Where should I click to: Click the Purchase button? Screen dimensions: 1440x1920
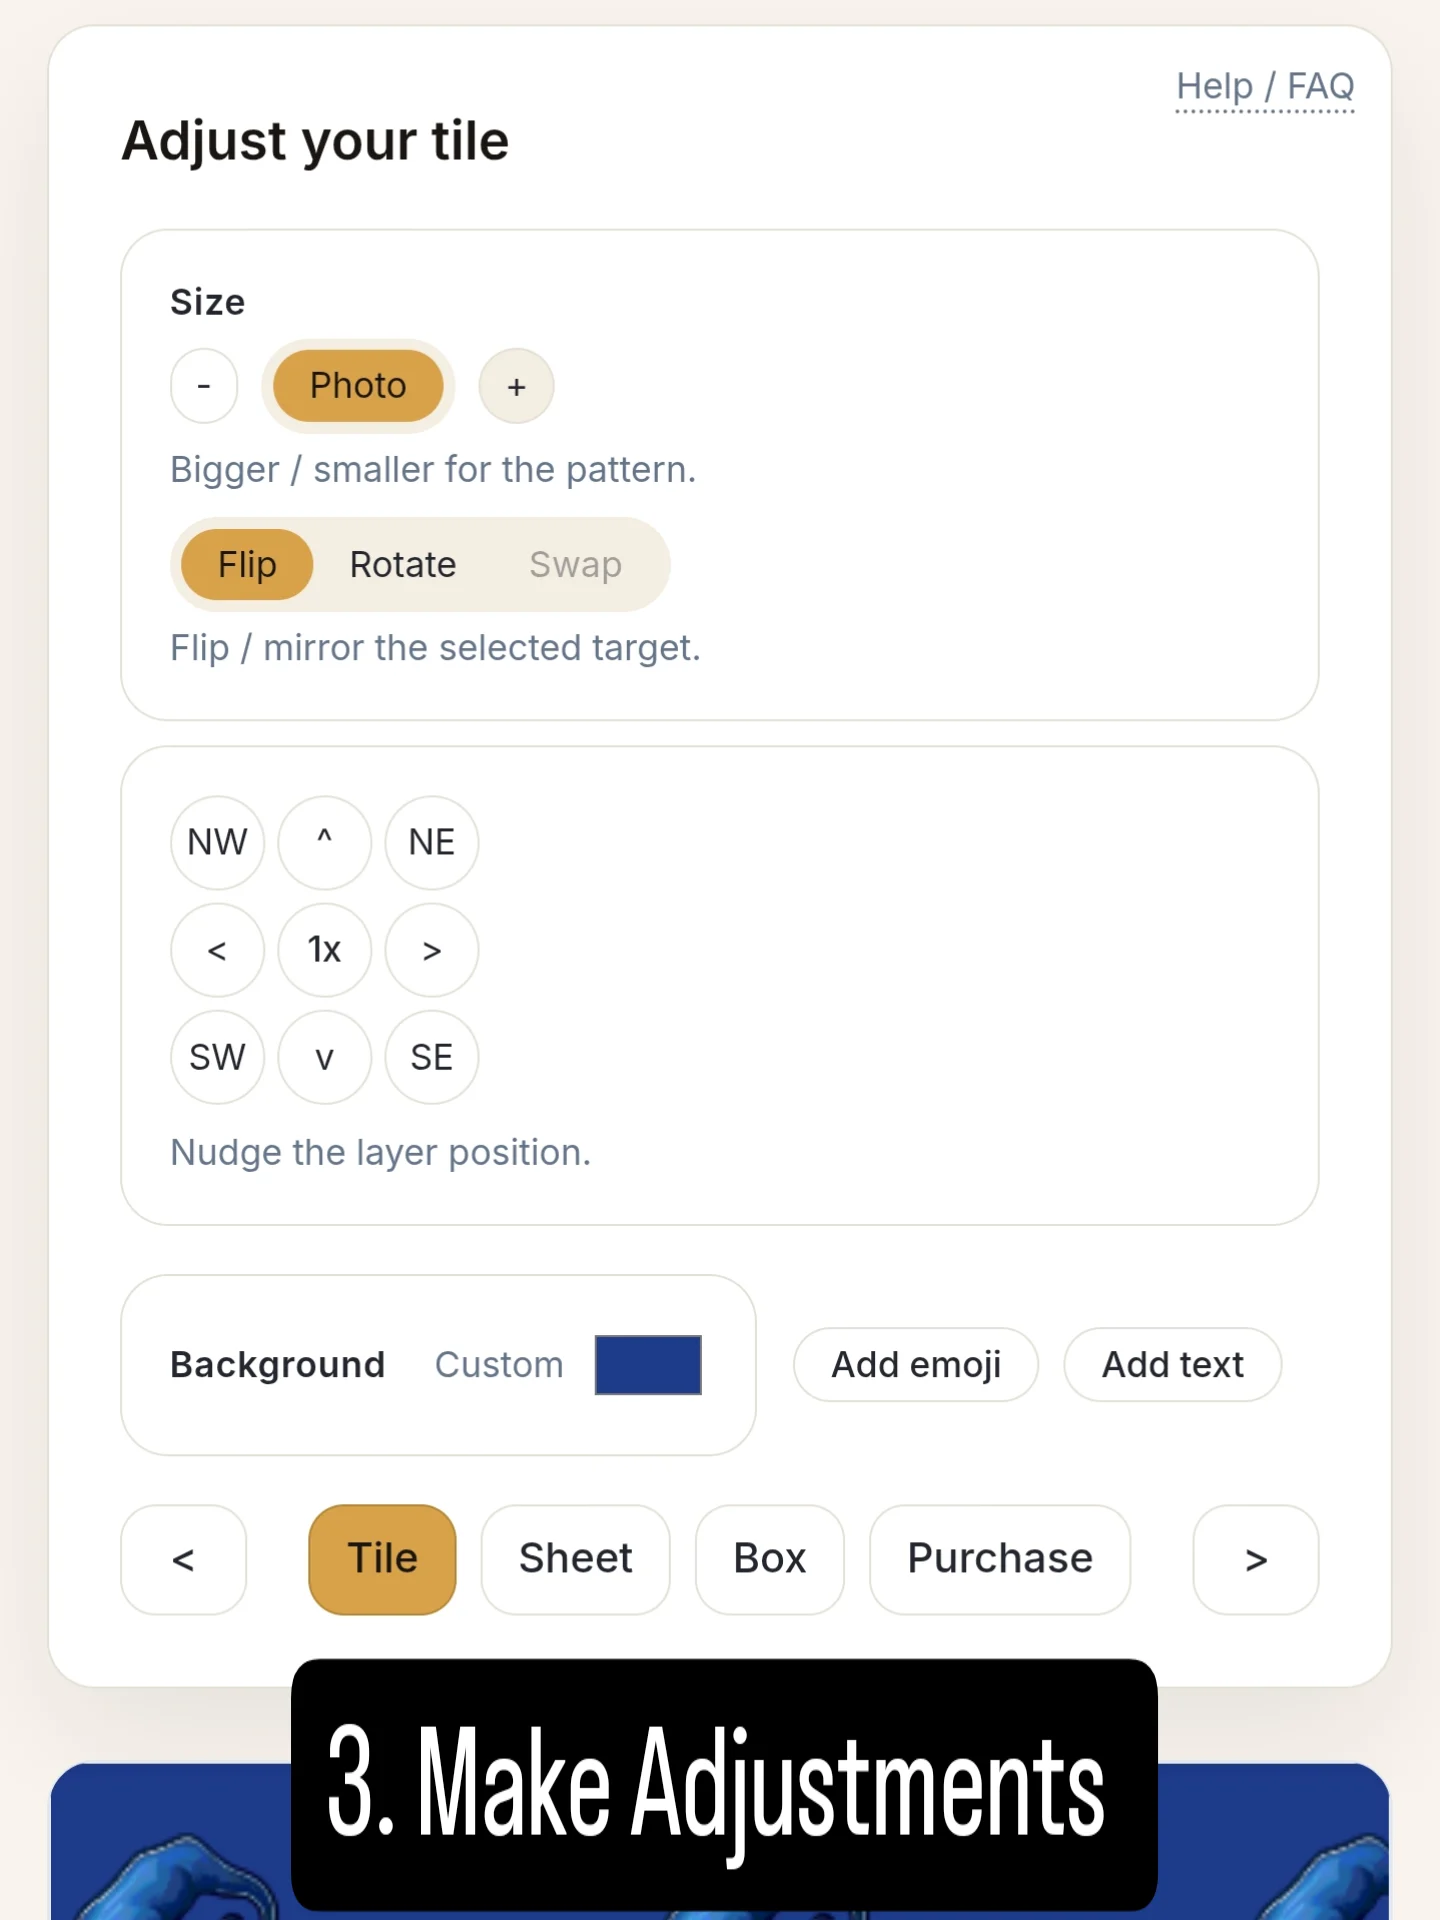(x=999, y=1558)
